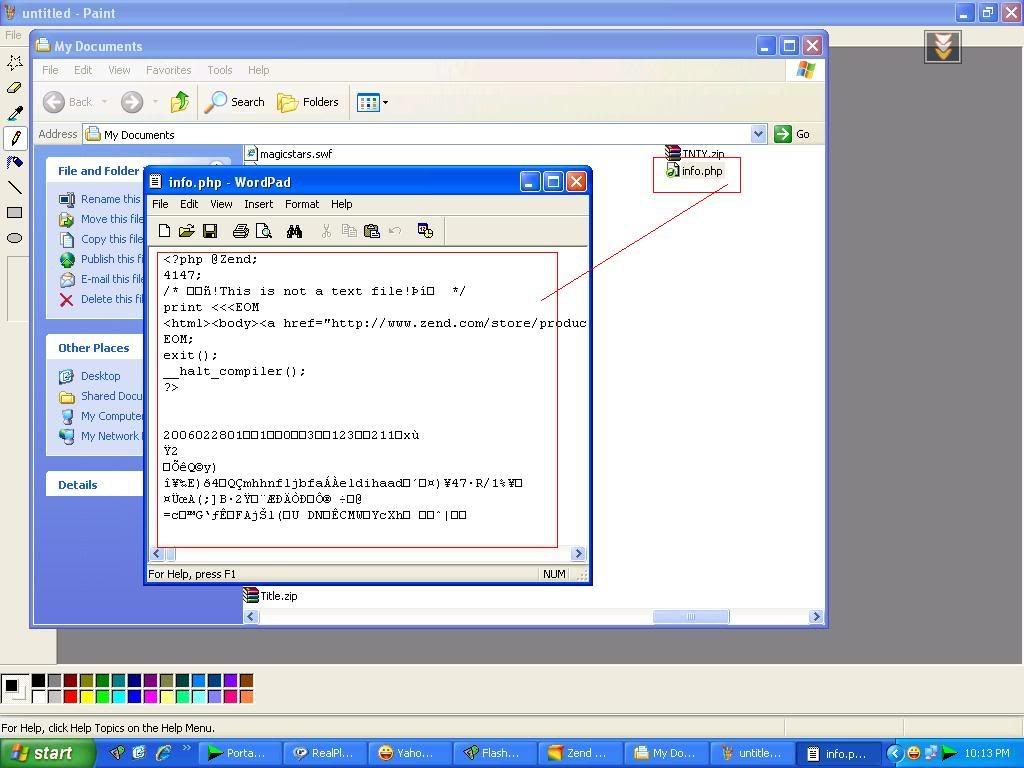Click the Up folder icon in My Documents

point(180,102)
